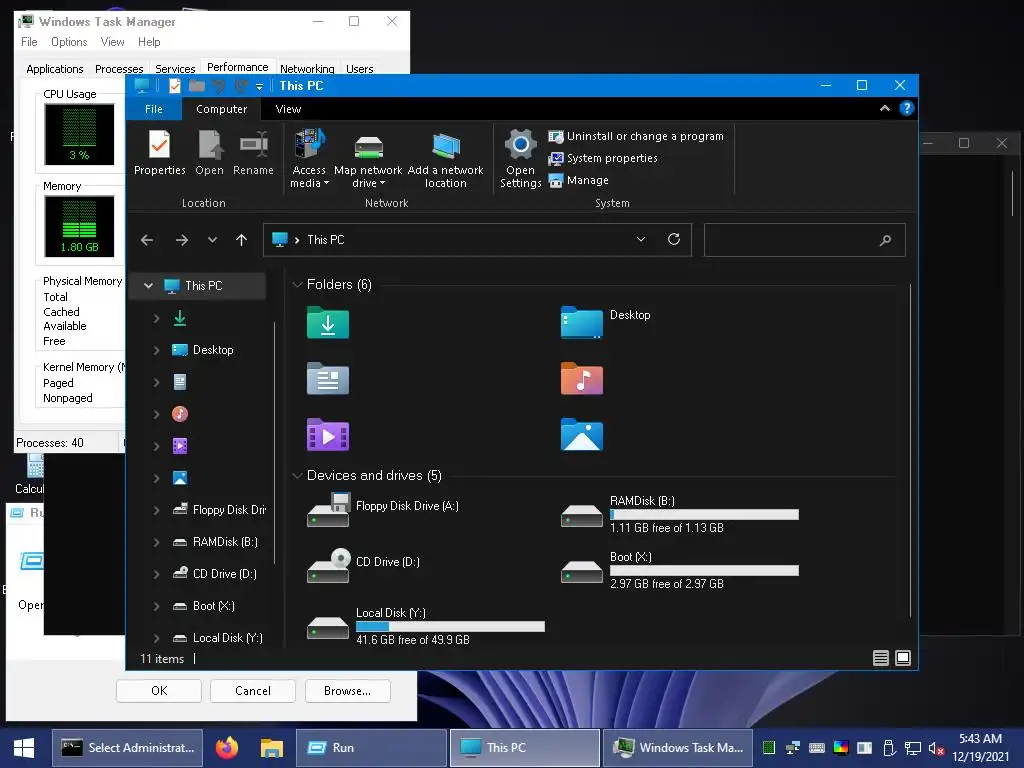Select the Downloads folder tile
This screenshot has width=1024, height=768.
[x=328, y=323]
